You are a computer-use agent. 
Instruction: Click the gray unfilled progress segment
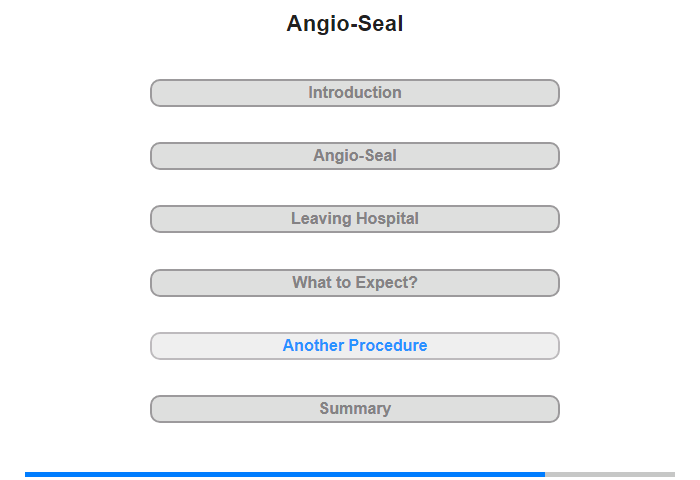click(x=610, y=474)
